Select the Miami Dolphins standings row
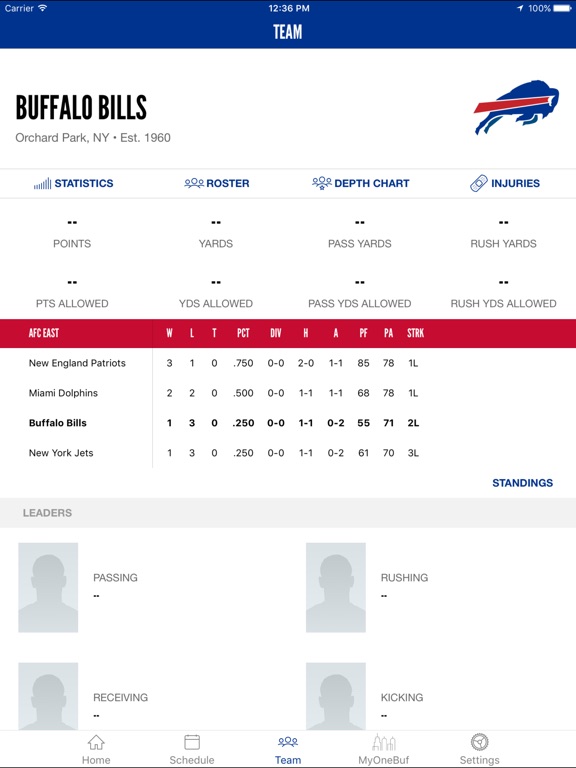This screenshot has height=768, width=576. pos(288,393)
